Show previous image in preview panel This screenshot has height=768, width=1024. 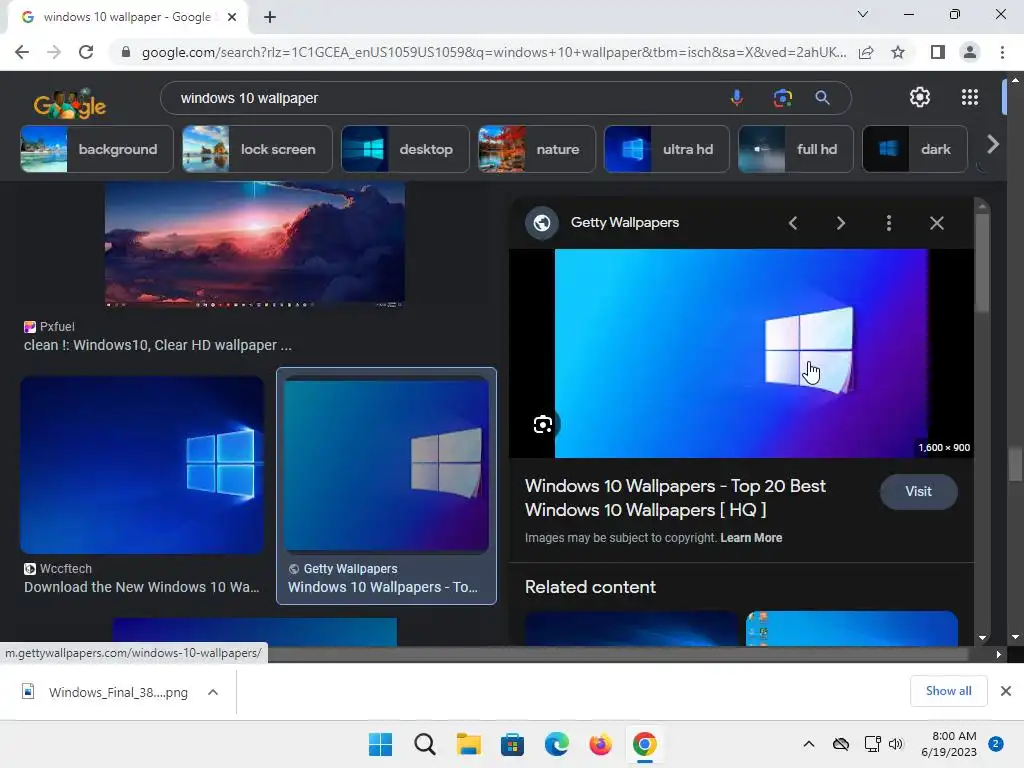[793, 223]
